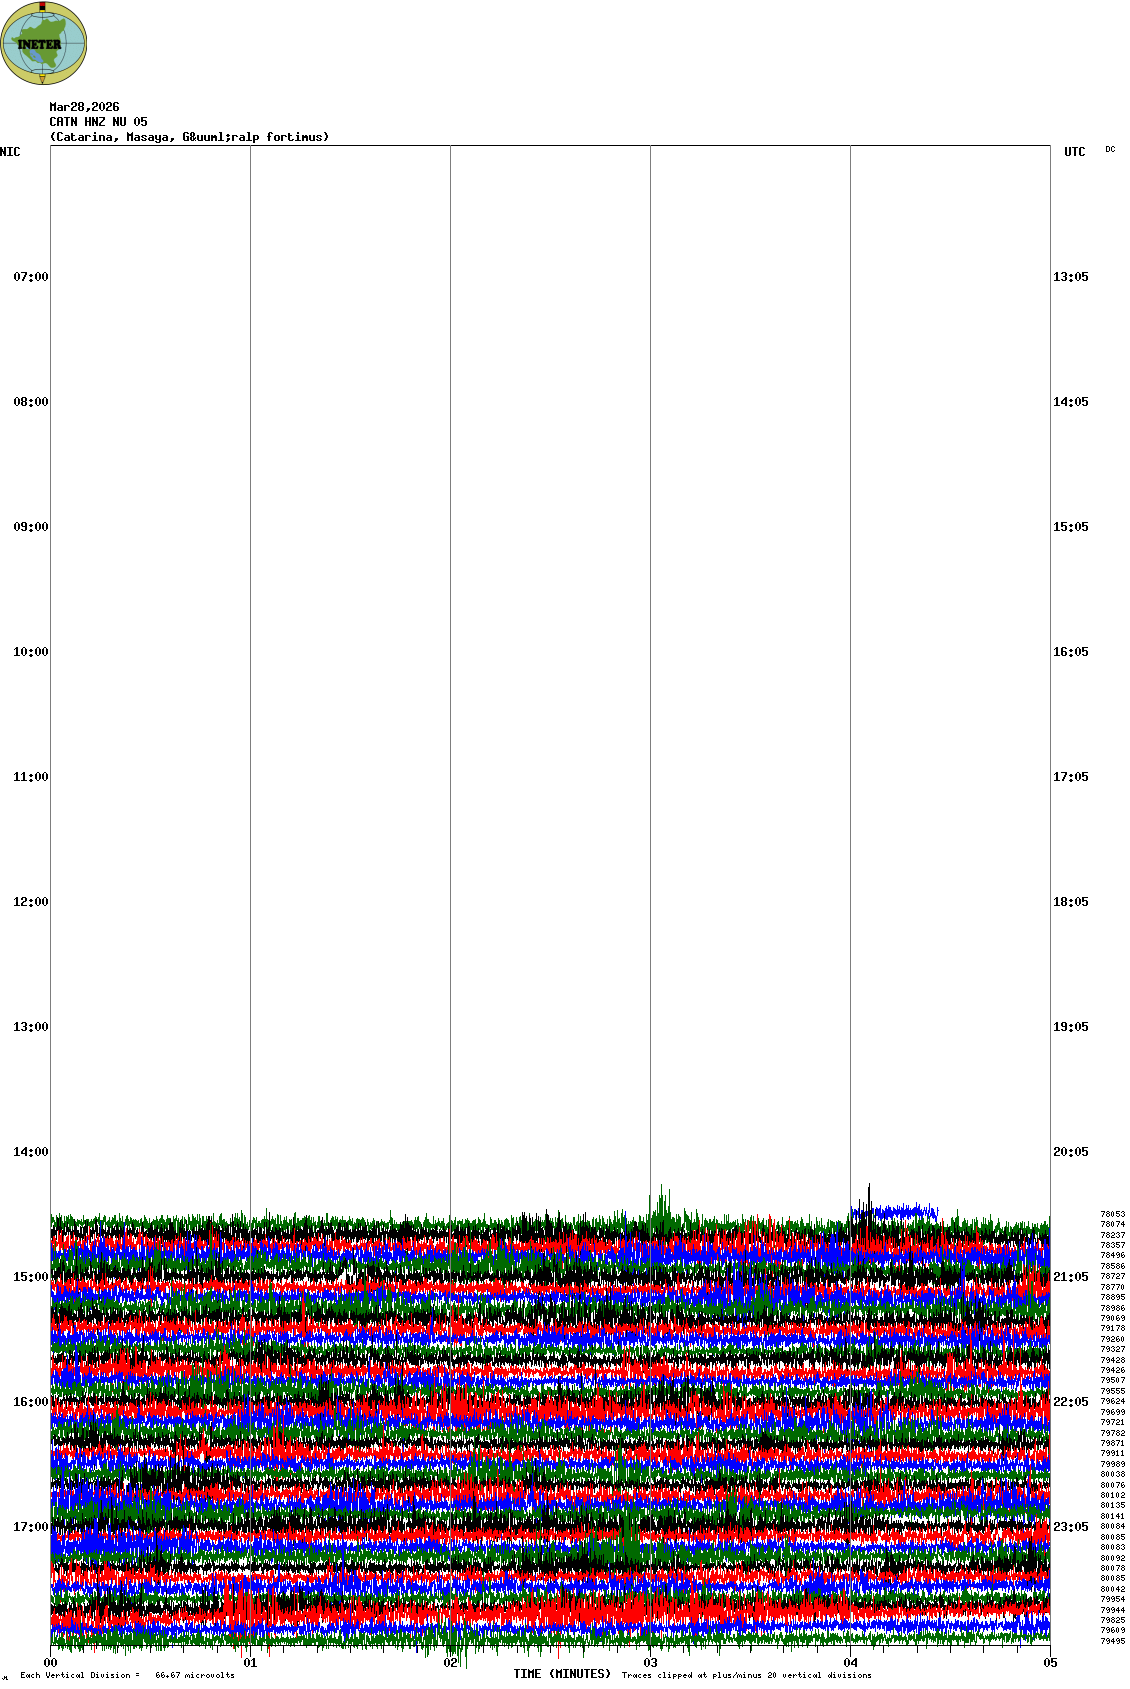Select the 12:00 local time marker
Screen dimensions: 1130x1689
coord(30,902)
